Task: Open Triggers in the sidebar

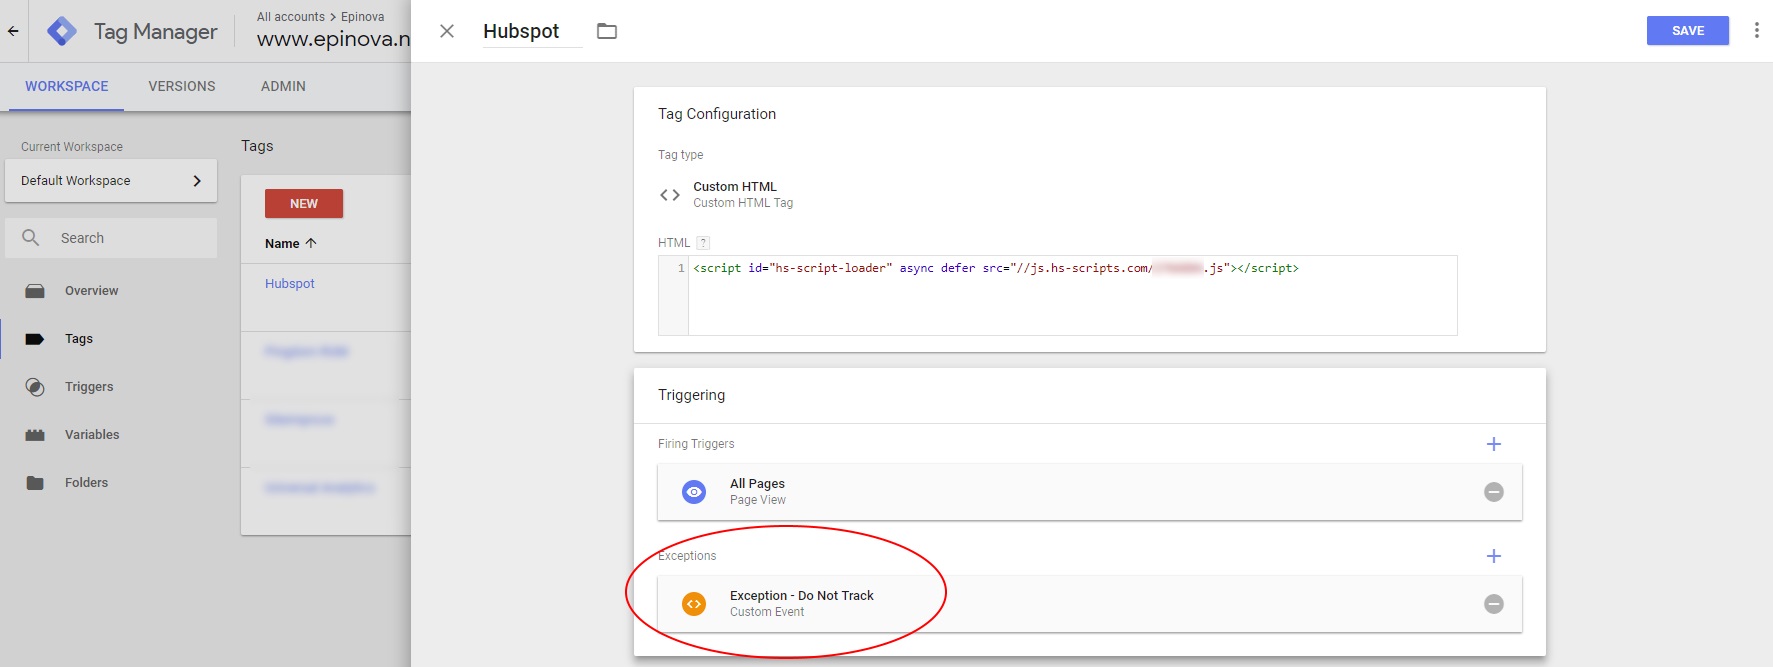Action: pos(89,387)
